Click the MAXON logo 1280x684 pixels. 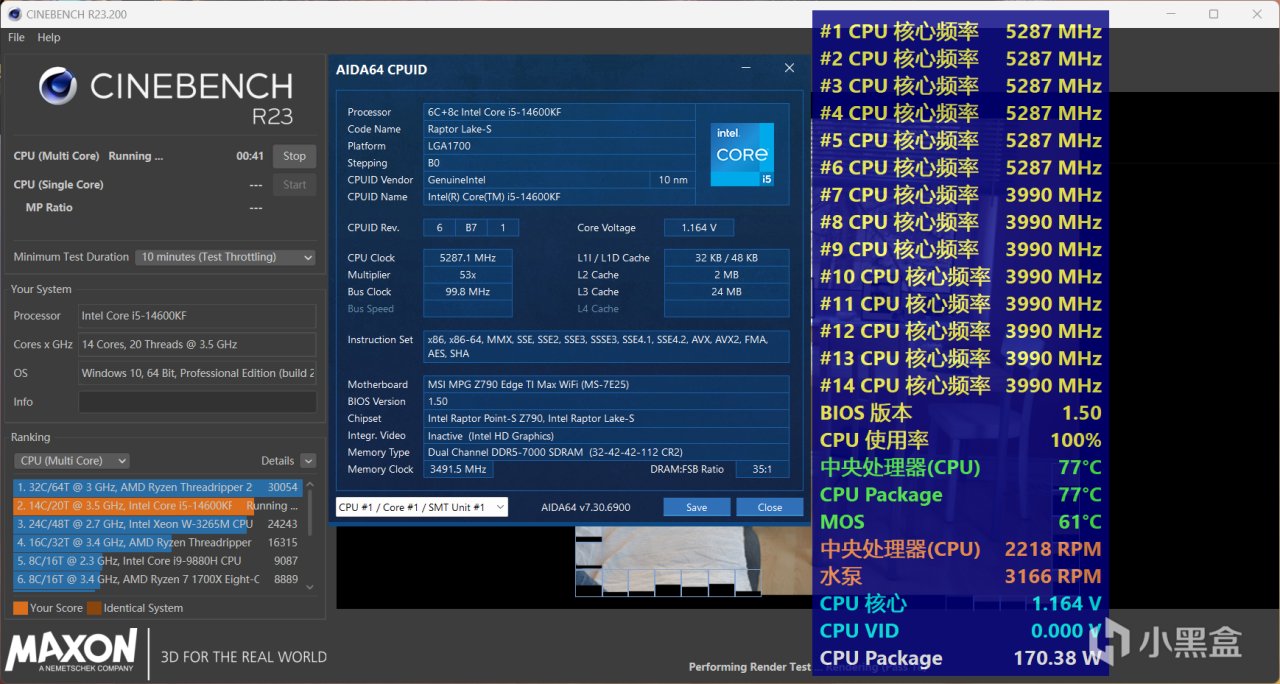click(x=71, y=650)
